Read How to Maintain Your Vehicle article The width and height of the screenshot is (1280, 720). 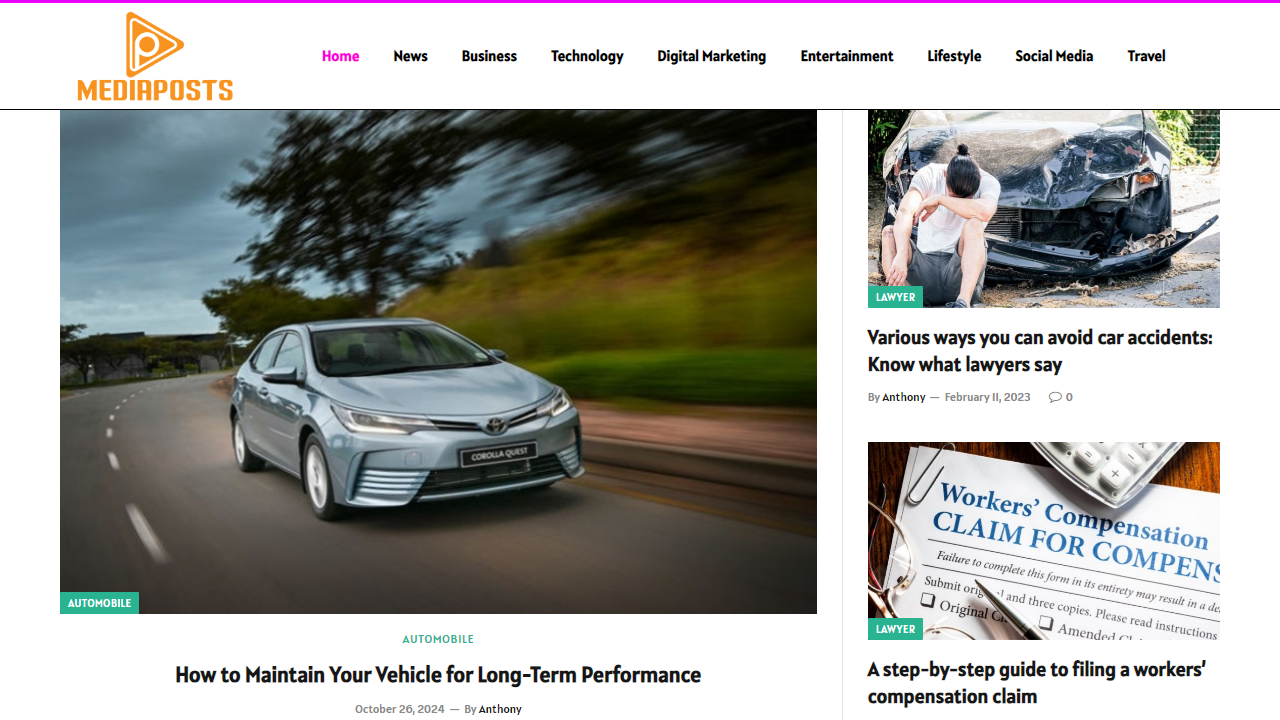click(438, 675)
